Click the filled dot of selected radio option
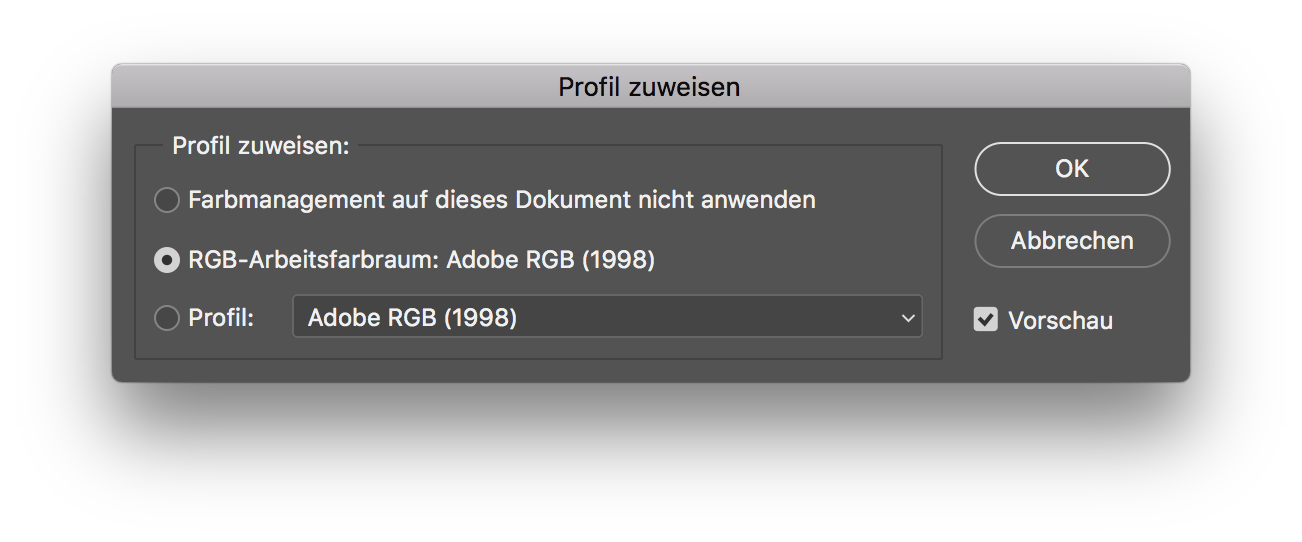This screenshot has height=542, width=1302. click(166, 260)
